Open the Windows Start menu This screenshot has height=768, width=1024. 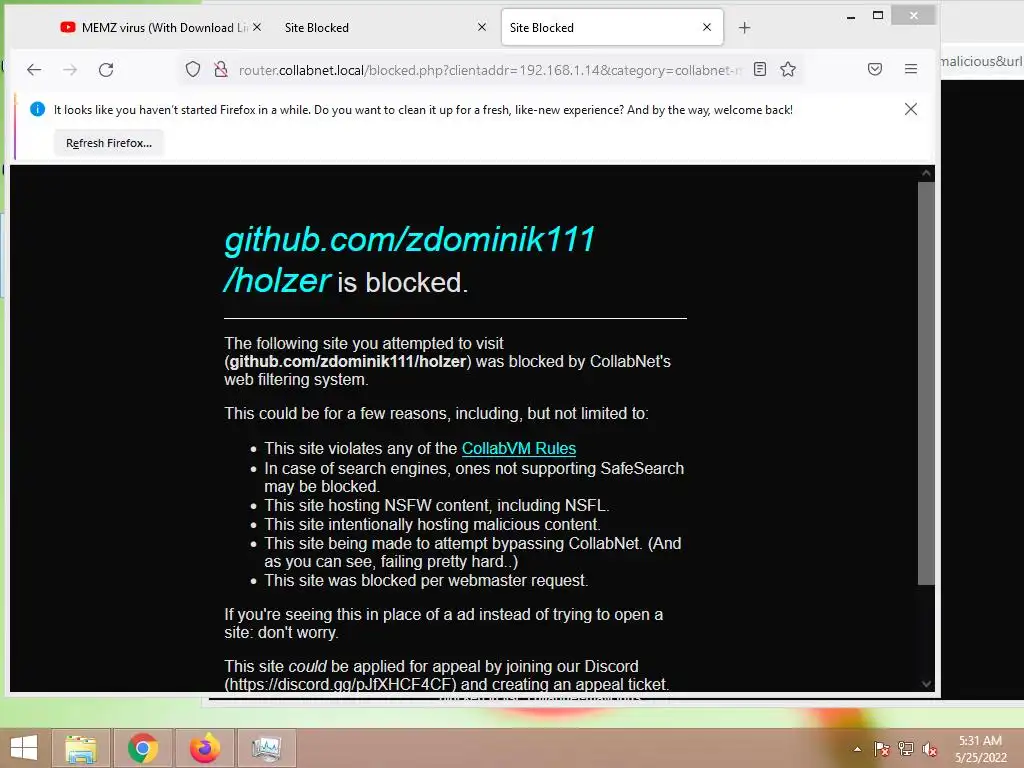pyautogui.click(x=24, y=748)
